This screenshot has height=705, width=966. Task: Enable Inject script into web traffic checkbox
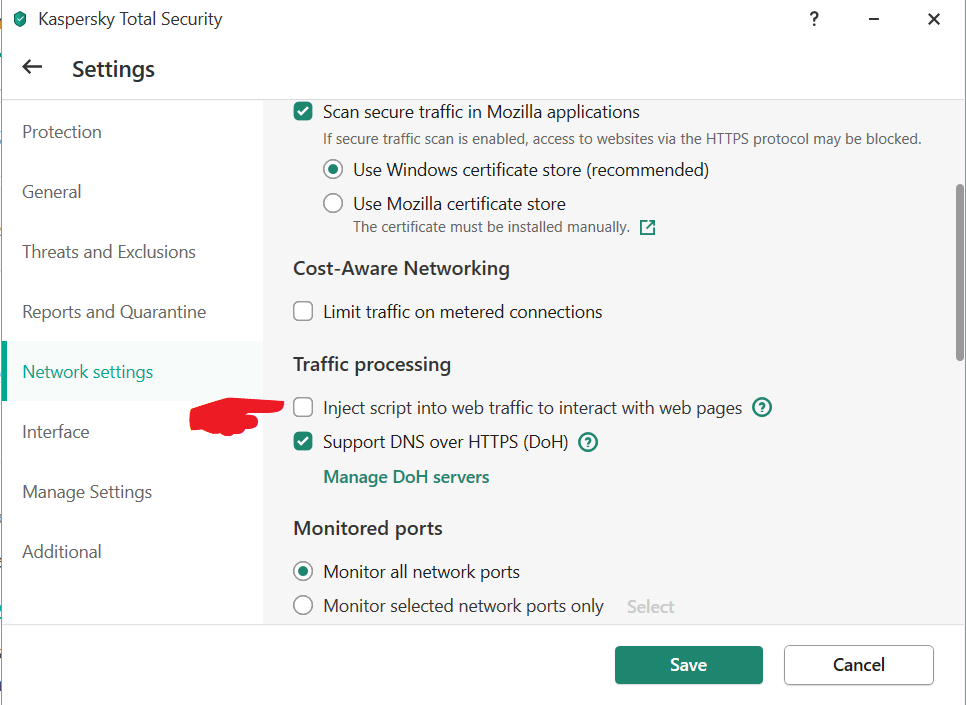302,407
